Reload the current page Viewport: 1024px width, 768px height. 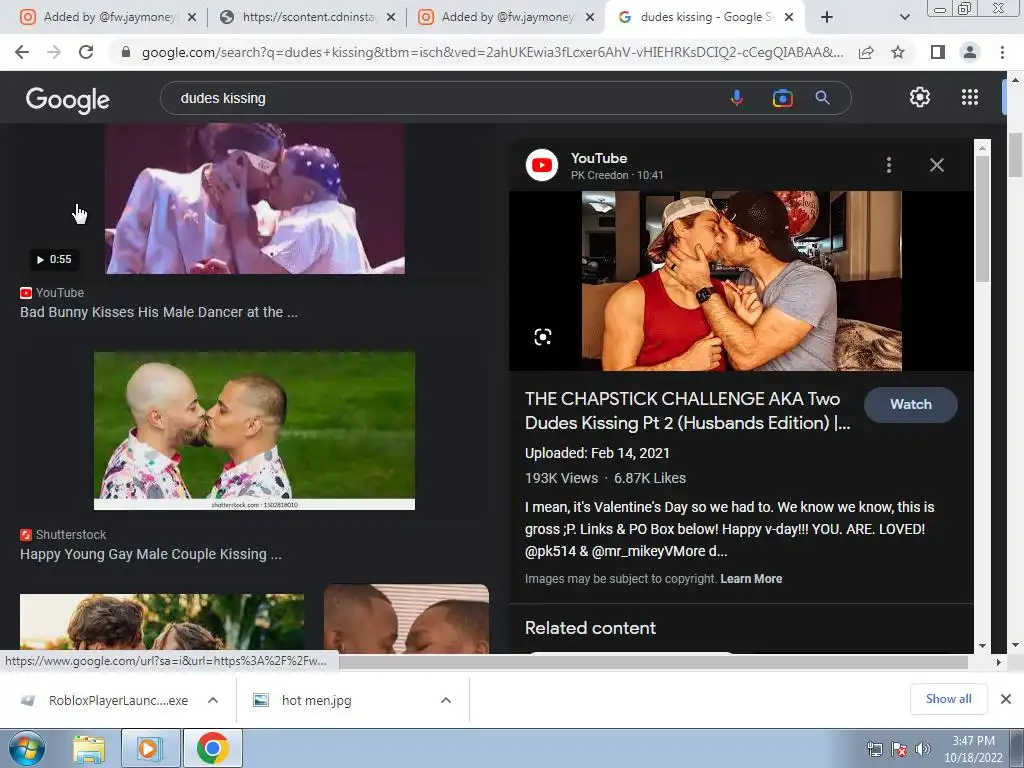pyautogui.click(x=86, y=52)
